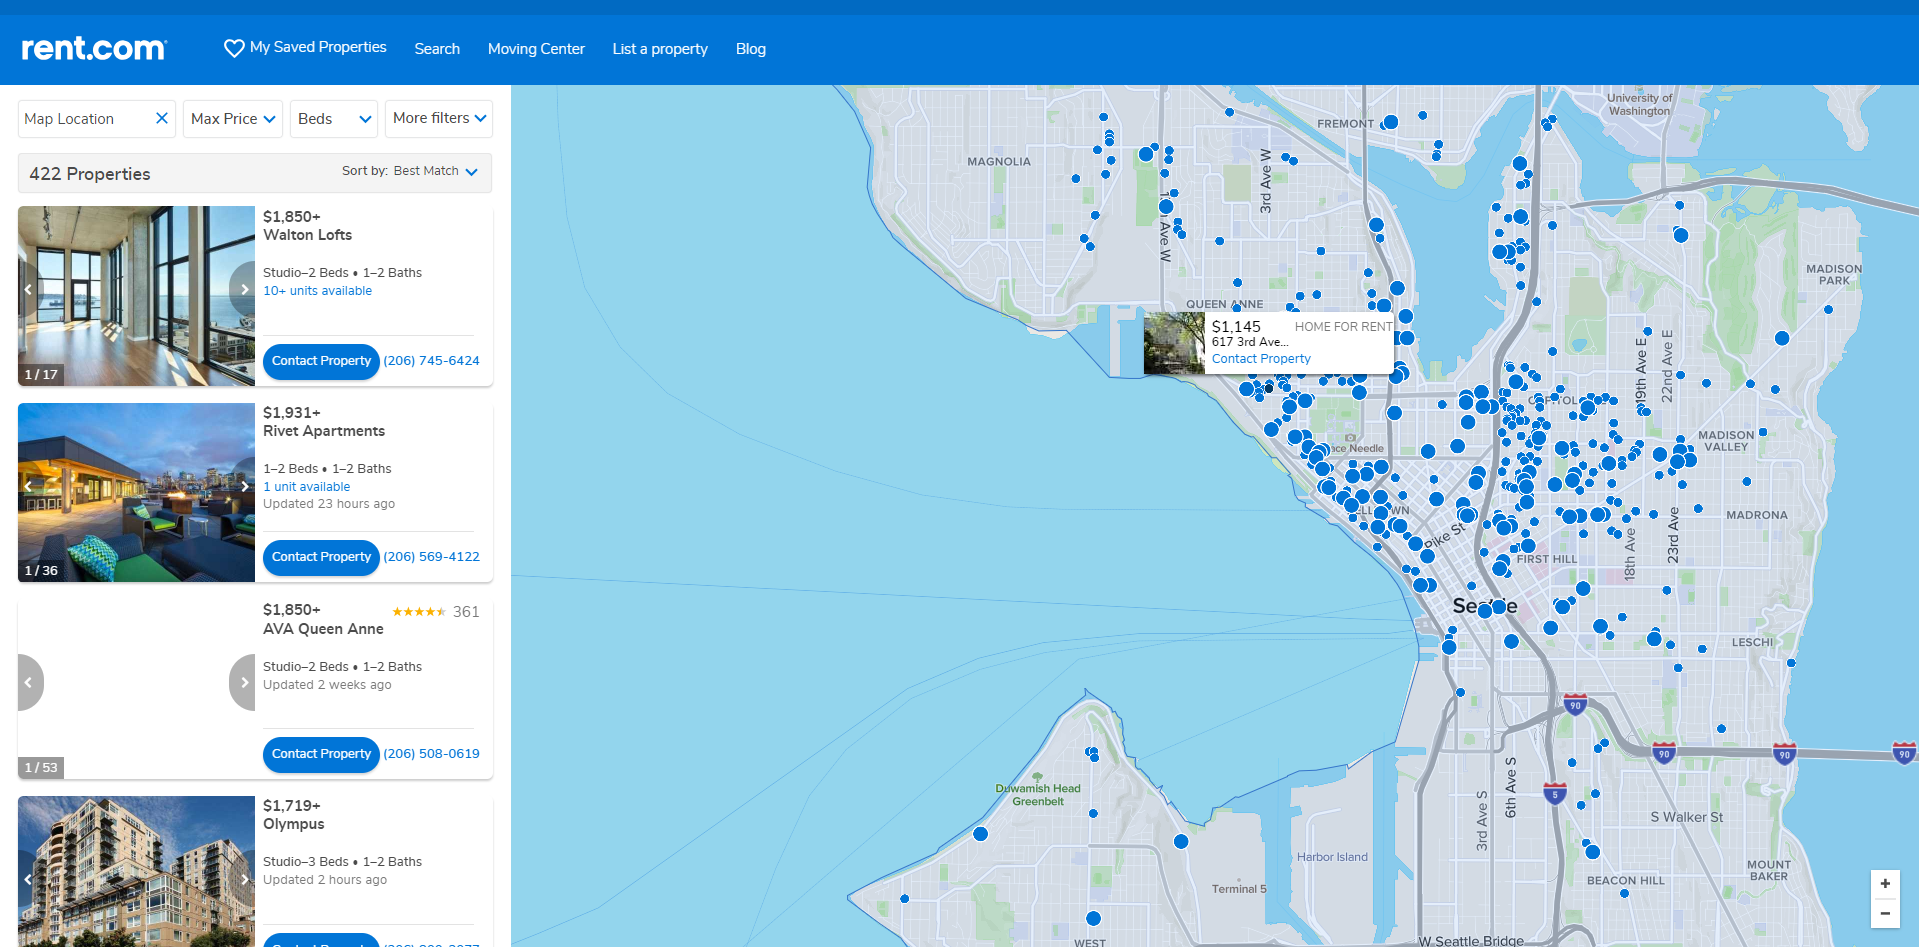Expand More filters options
The height and width of the screenshot is (947, 1919).
439,118
